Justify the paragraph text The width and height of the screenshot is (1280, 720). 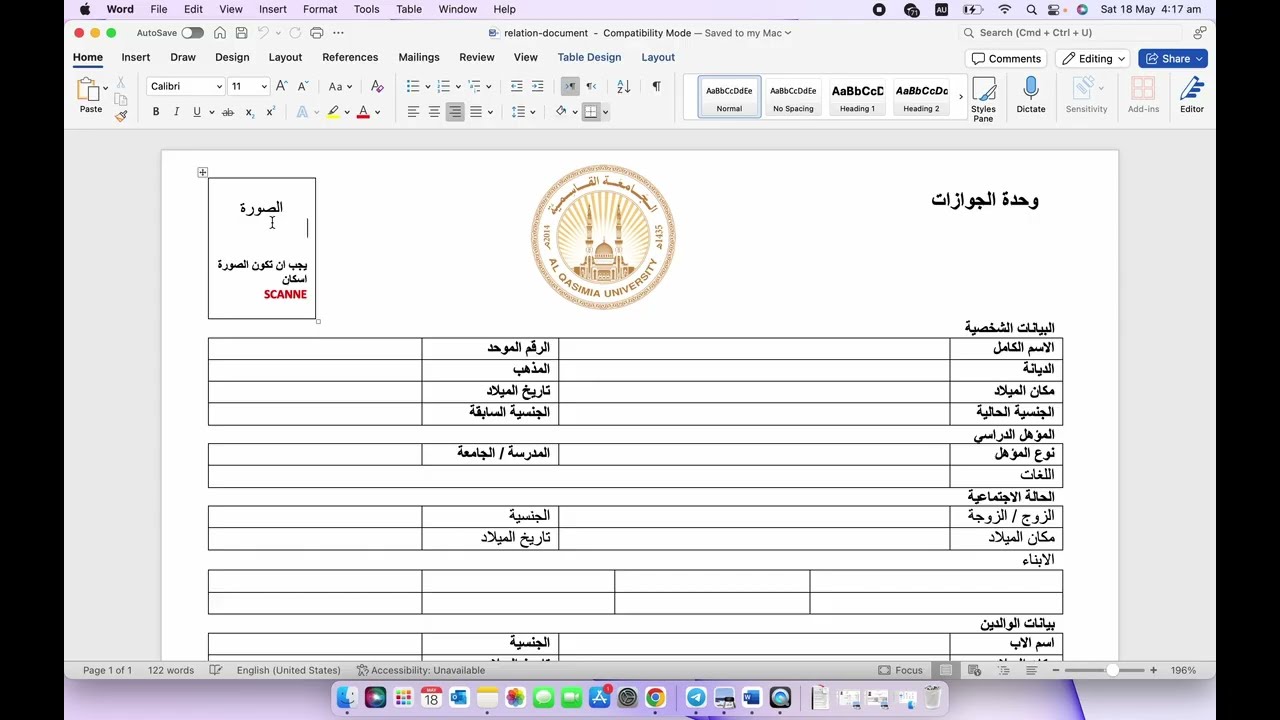pos(476,112)
